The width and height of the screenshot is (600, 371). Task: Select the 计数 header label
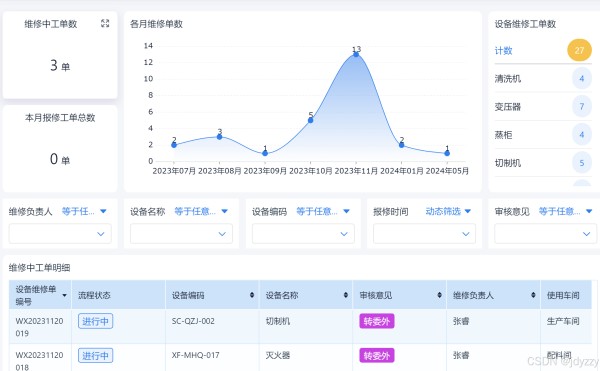point(503,50)
